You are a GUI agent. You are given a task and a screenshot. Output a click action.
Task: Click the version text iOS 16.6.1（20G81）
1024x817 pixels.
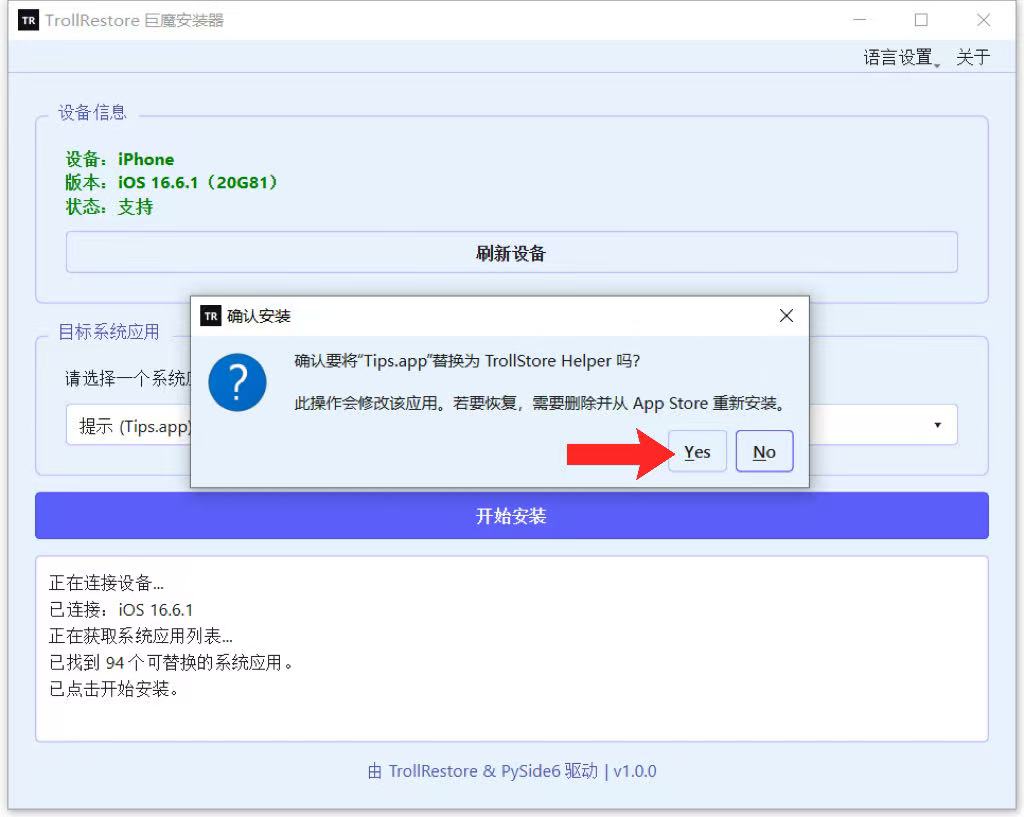198,182
